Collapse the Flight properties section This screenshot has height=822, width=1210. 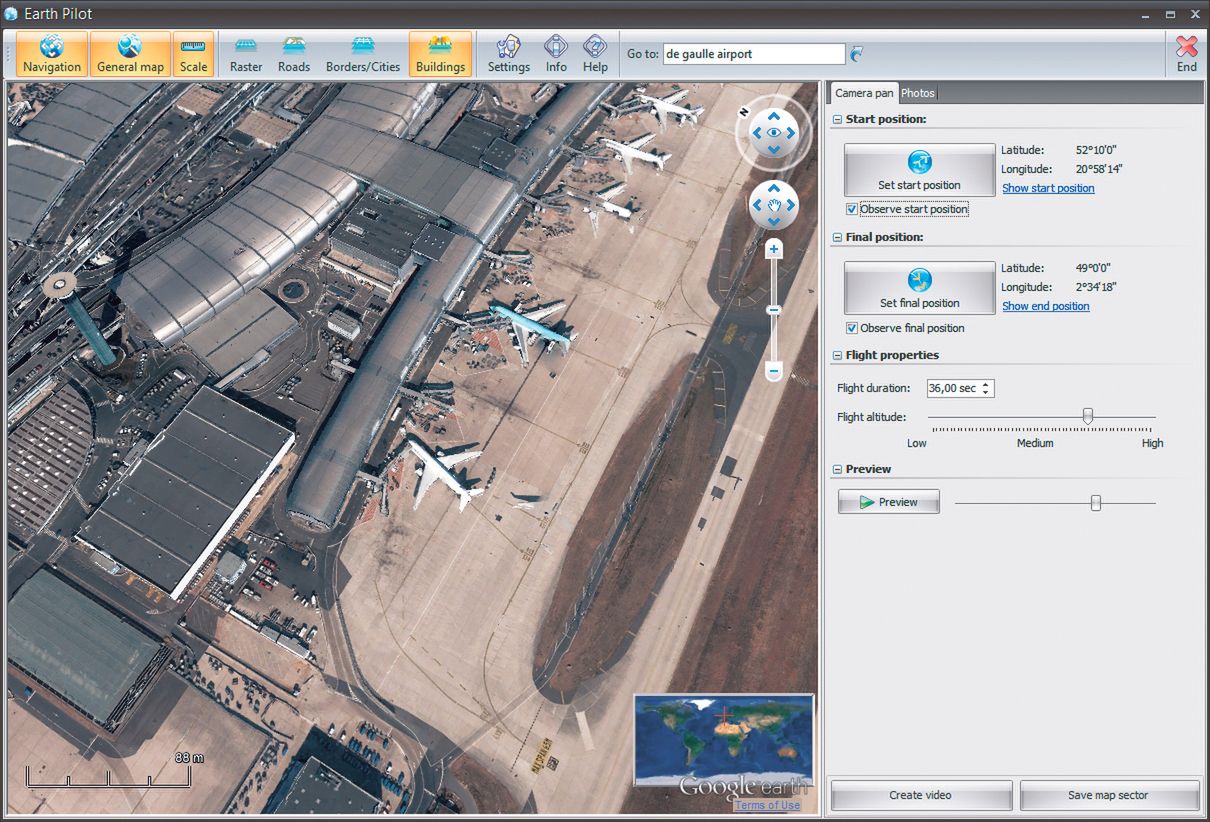click(836, 355)
